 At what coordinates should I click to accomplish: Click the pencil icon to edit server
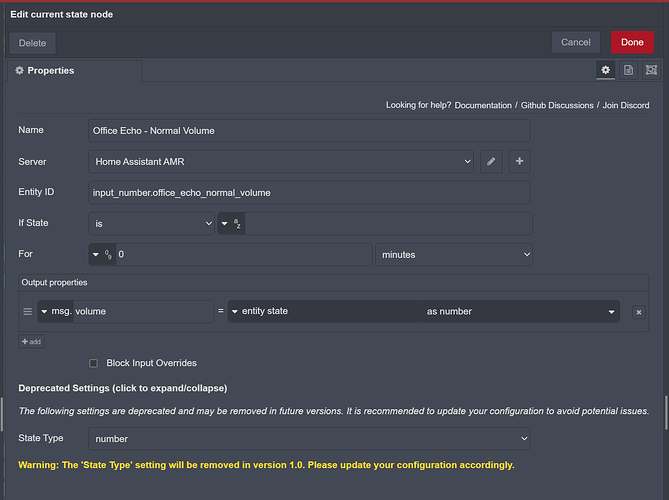(491, 161)
